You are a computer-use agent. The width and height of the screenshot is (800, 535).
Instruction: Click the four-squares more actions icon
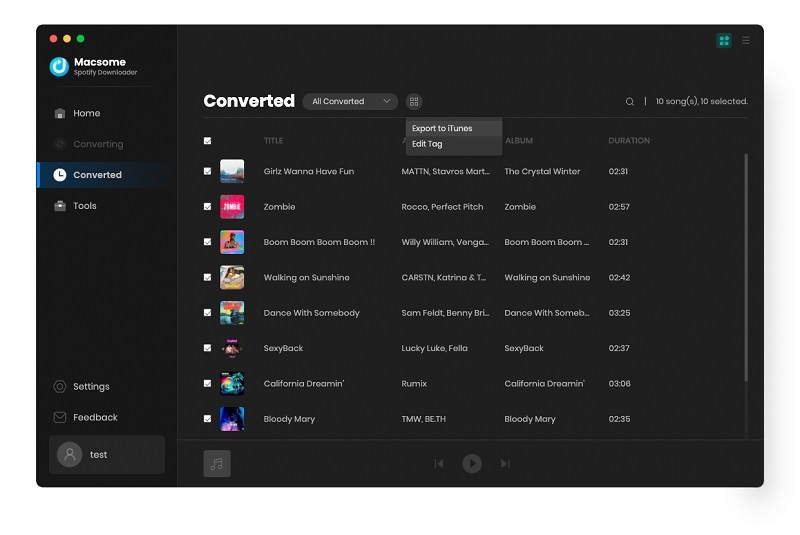click(x=414, y=101)
